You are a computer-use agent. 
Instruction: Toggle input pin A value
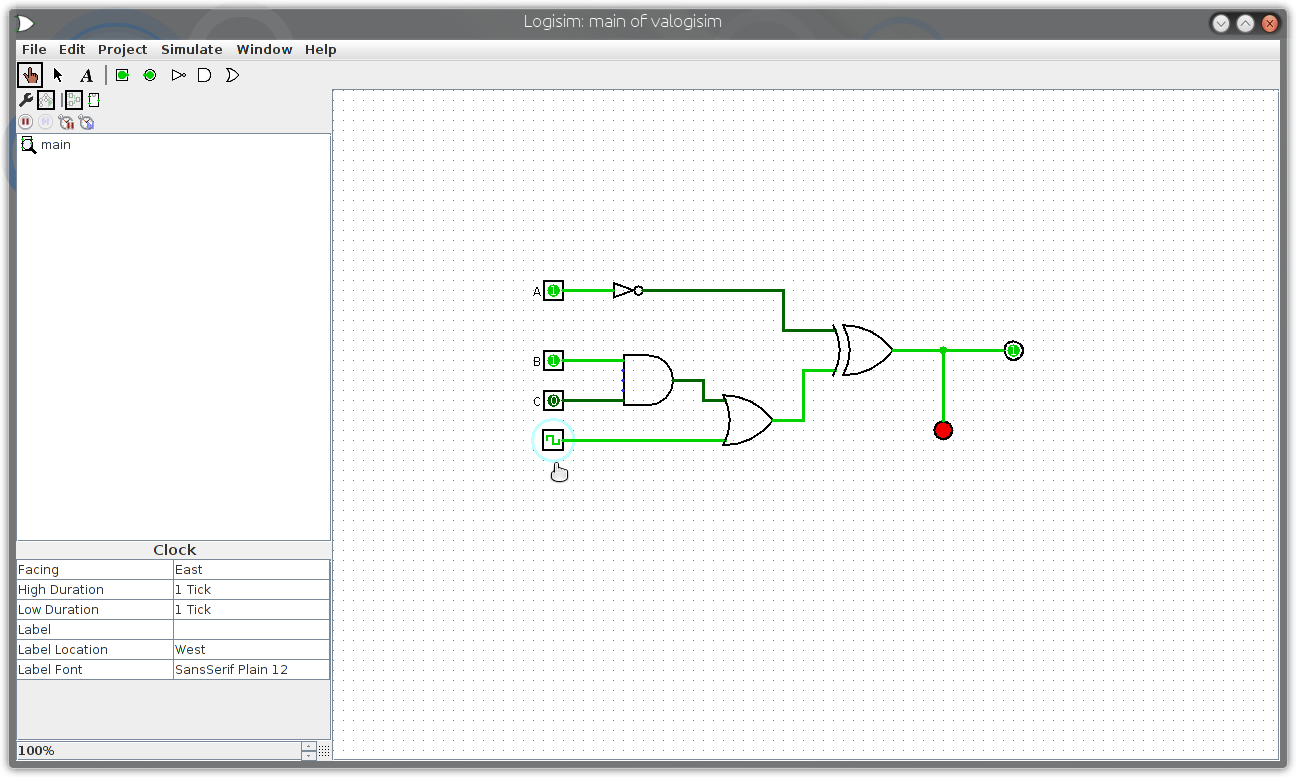[x=553, y=291]
